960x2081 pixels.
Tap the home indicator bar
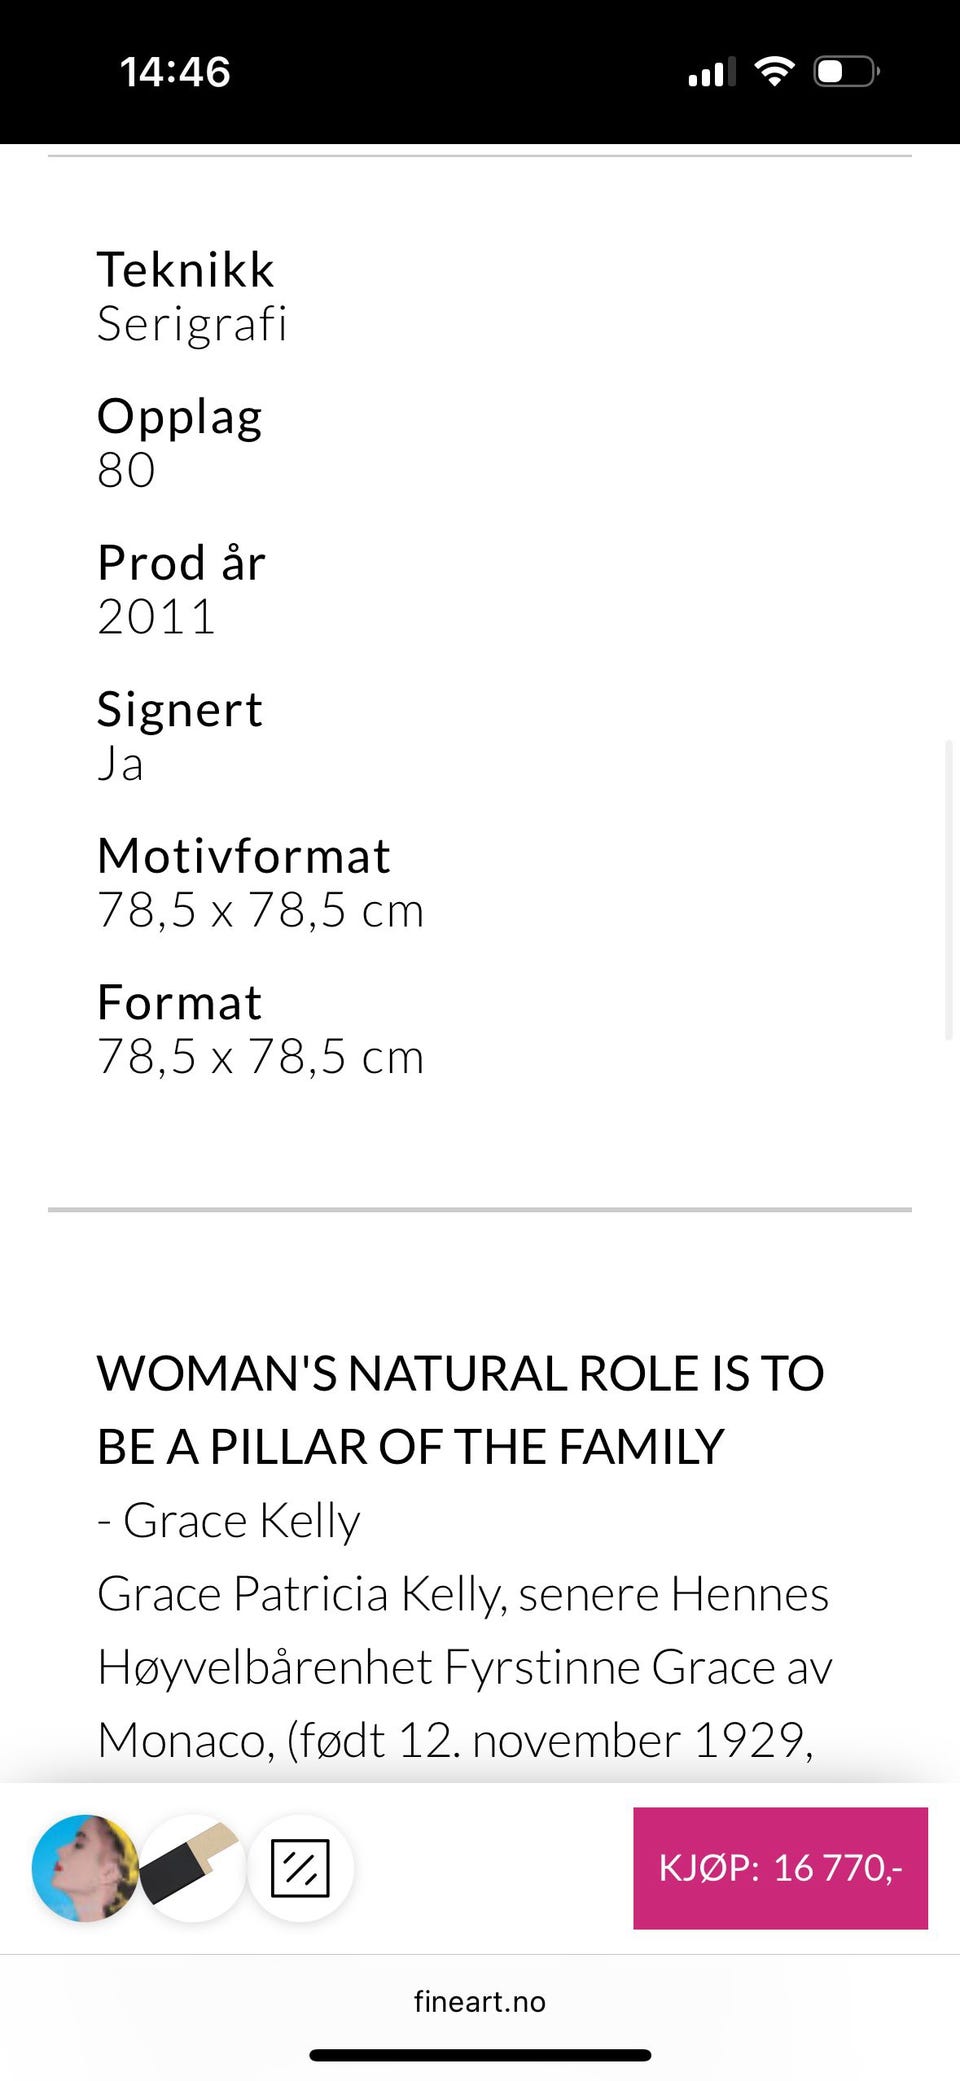pyautogui.click(x=480, y=2055)
